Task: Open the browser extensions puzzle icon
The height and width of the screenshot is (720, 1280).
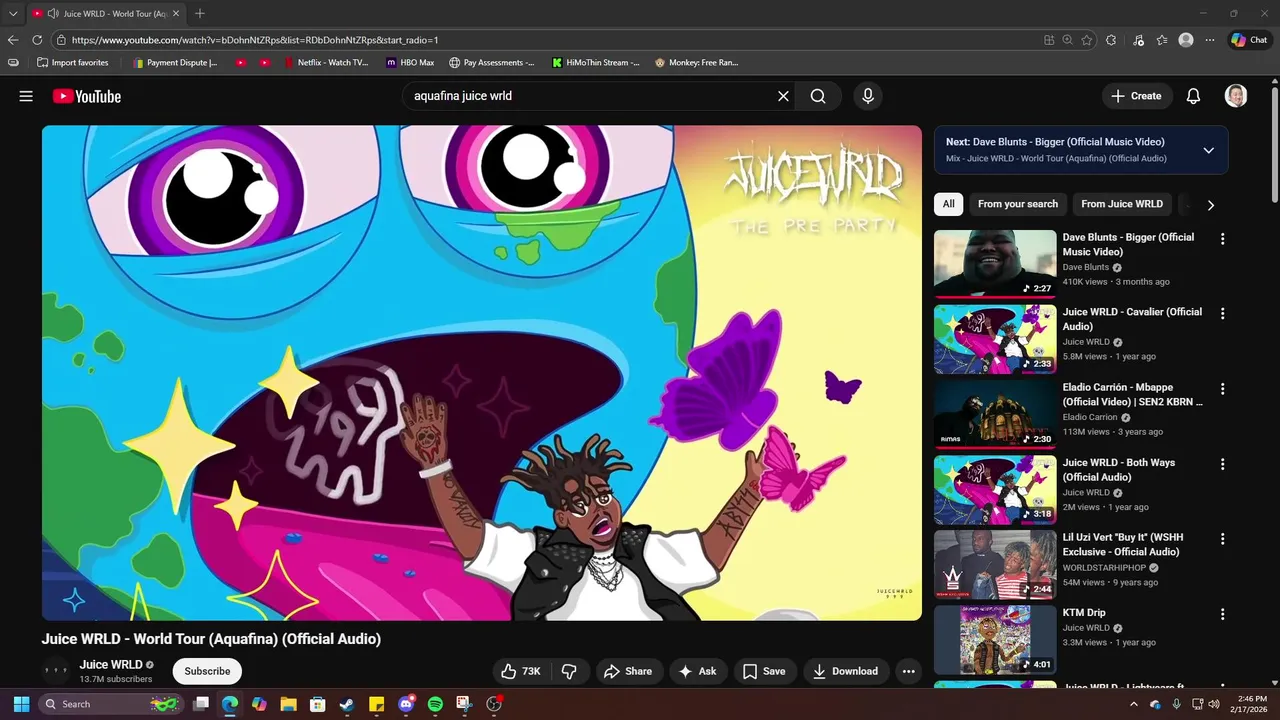Action: [x=1111, y=40]
